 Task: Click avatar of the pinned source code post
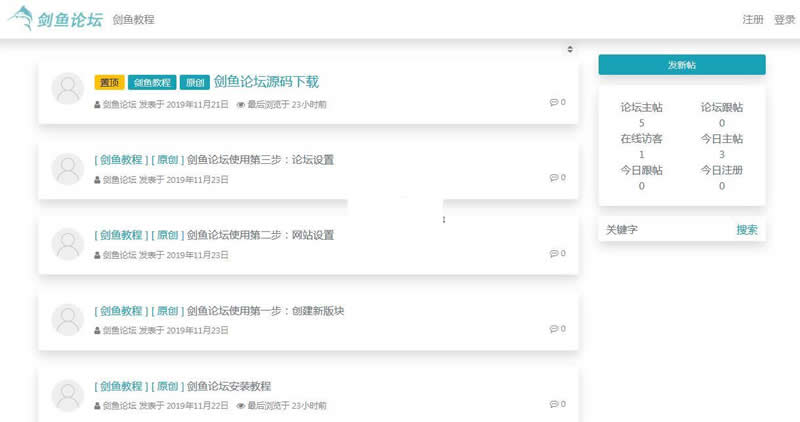click(x=67, y=89)
